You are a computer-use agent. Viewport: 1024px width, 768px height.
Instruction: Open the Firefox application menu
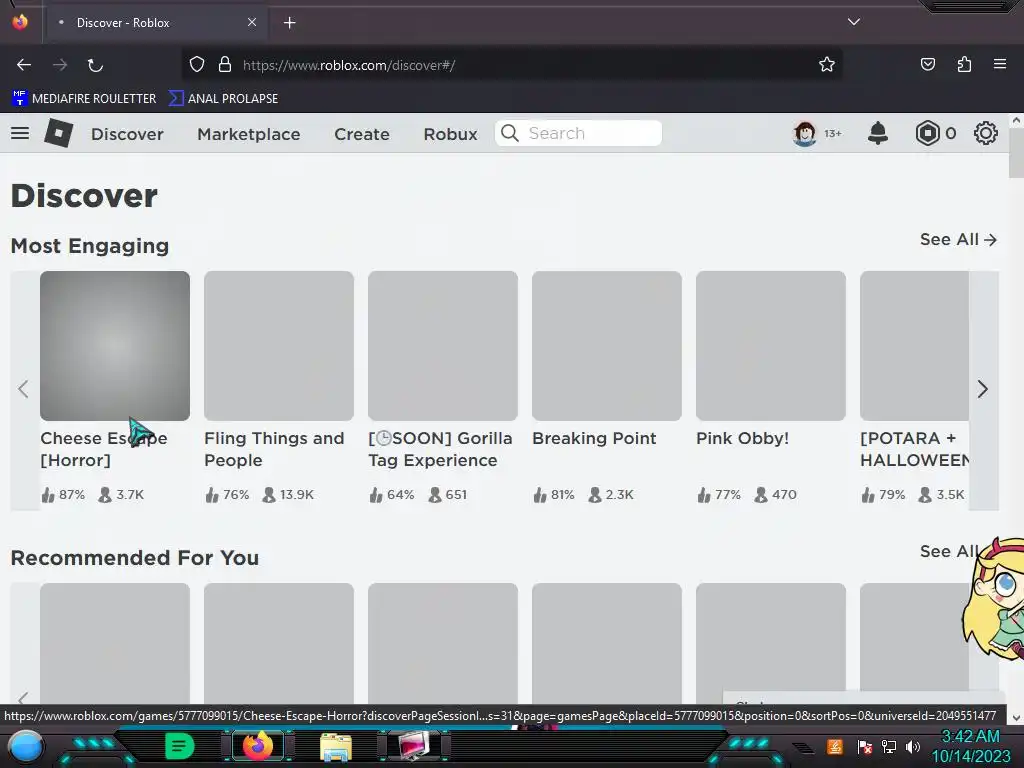[1000, 64]
